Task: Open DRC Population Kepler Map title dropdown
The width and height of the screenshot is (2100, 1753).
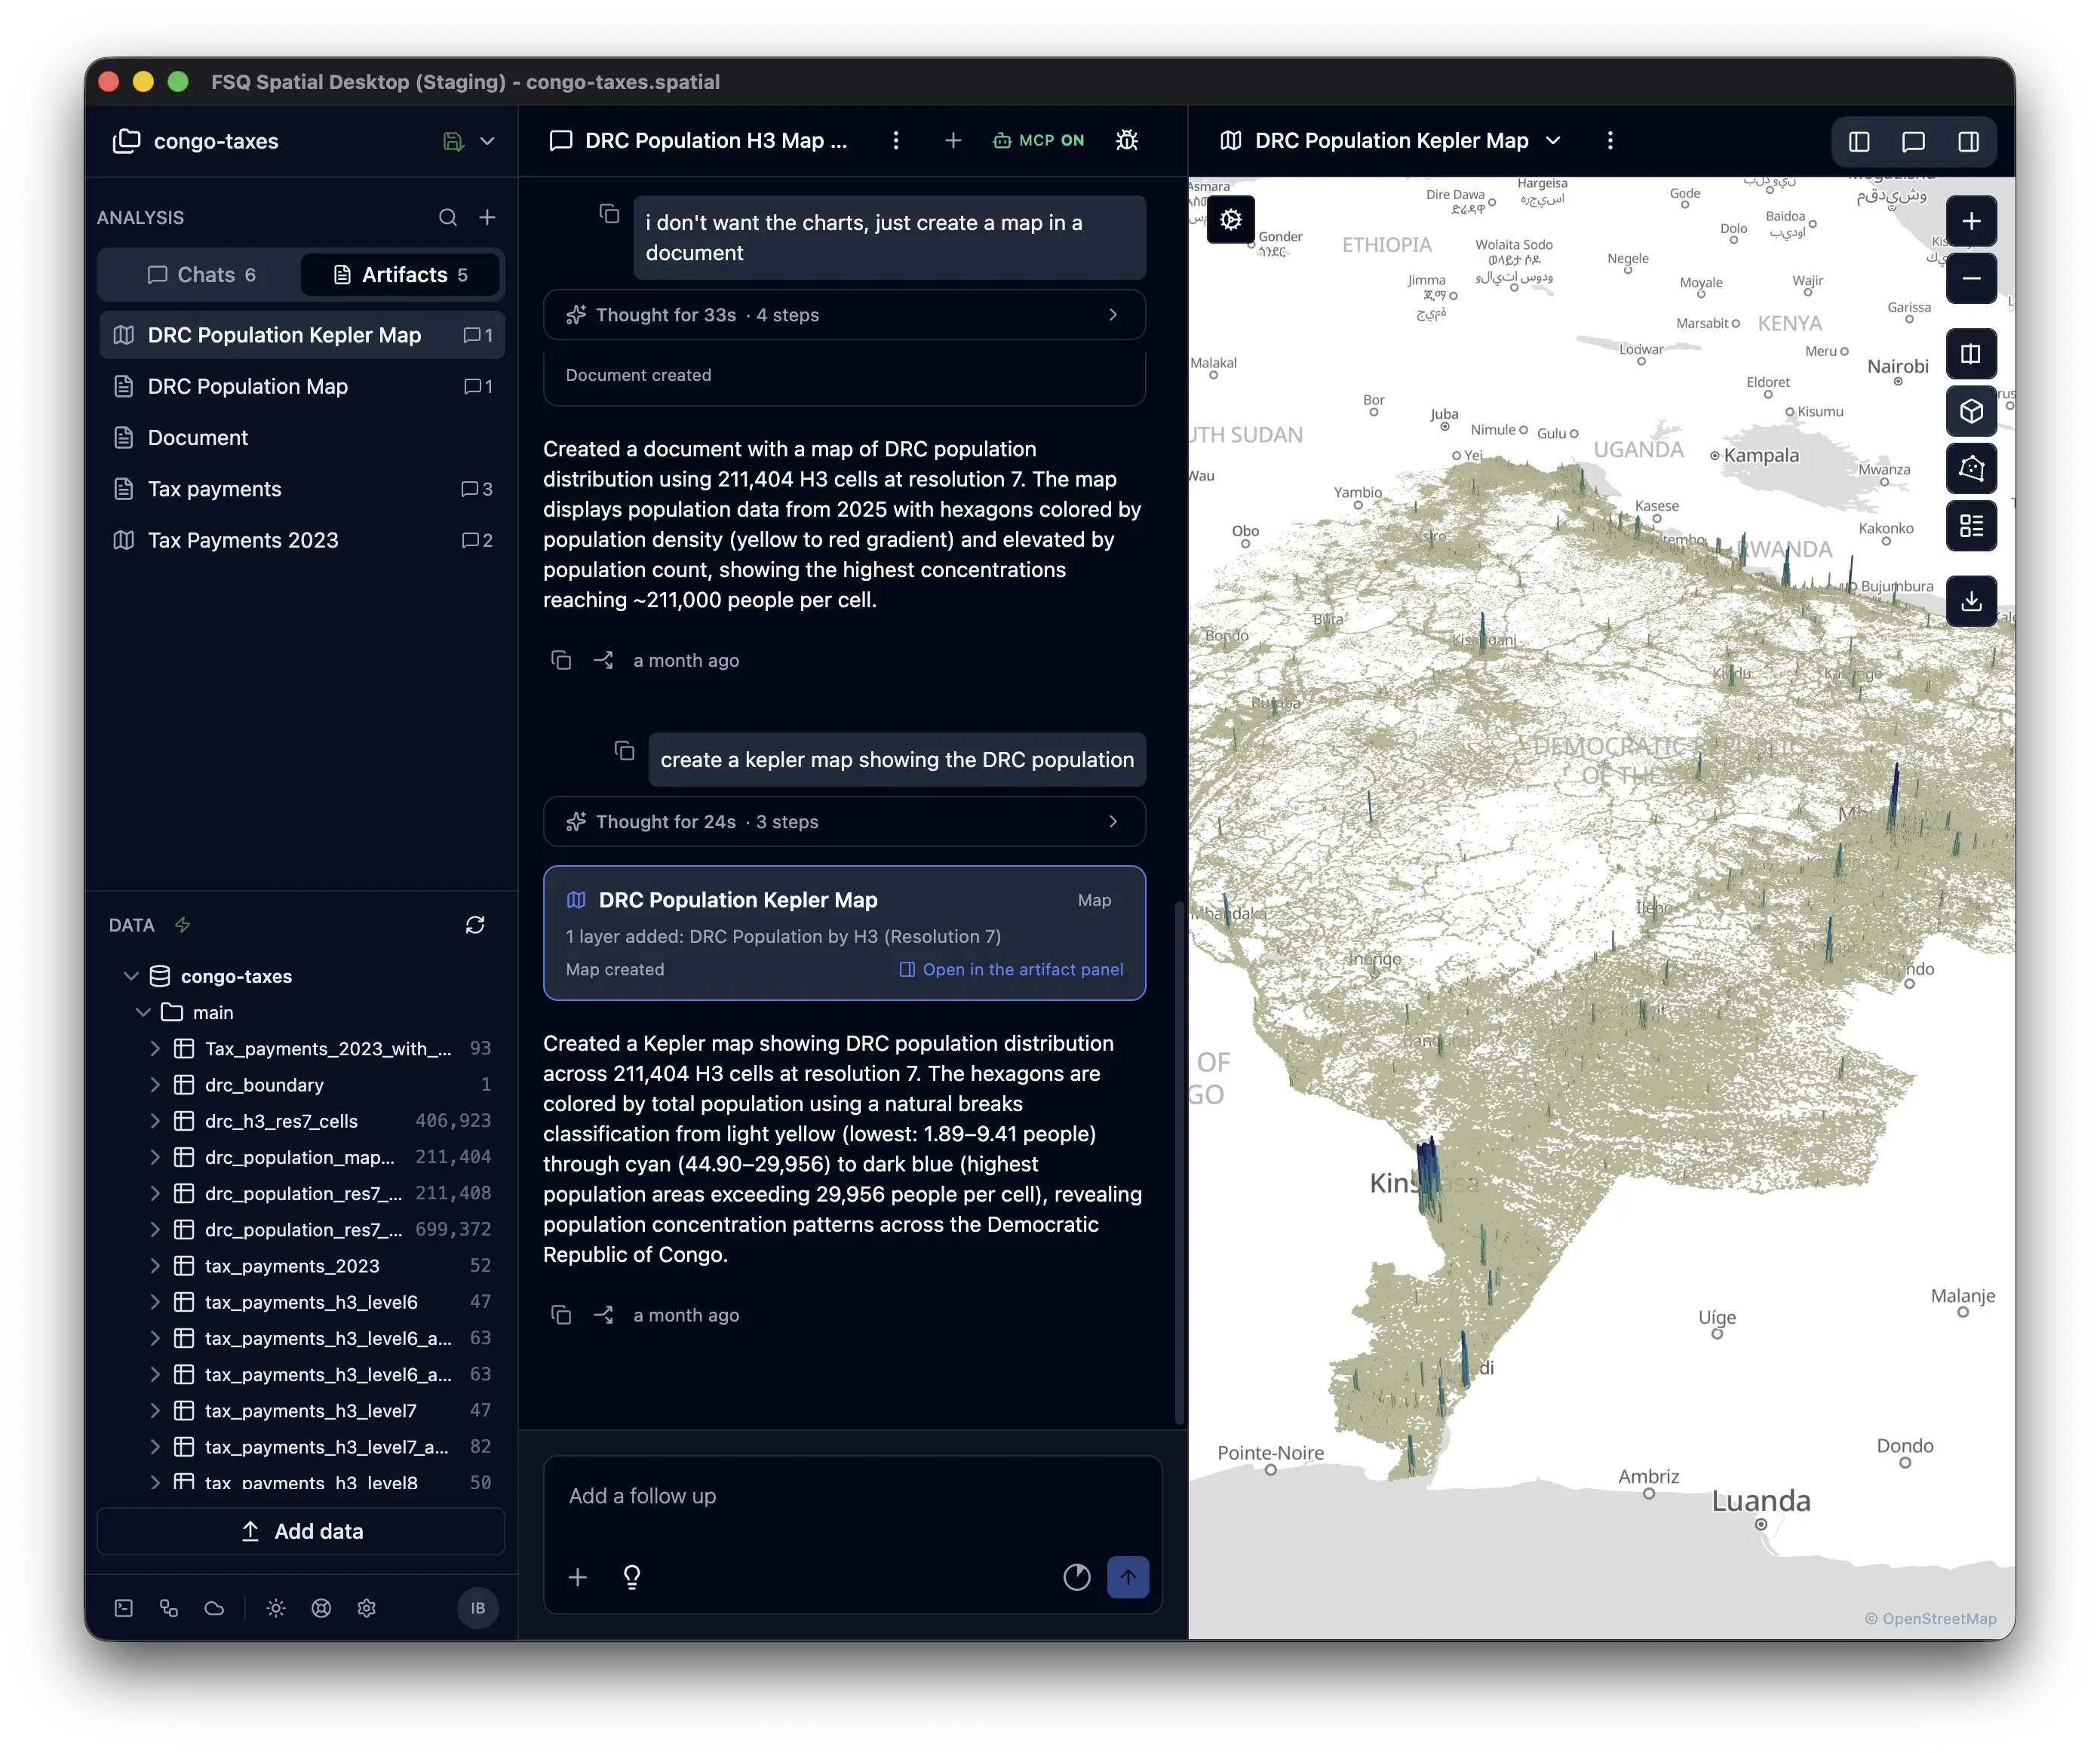Action: [x=1553, y=141]
